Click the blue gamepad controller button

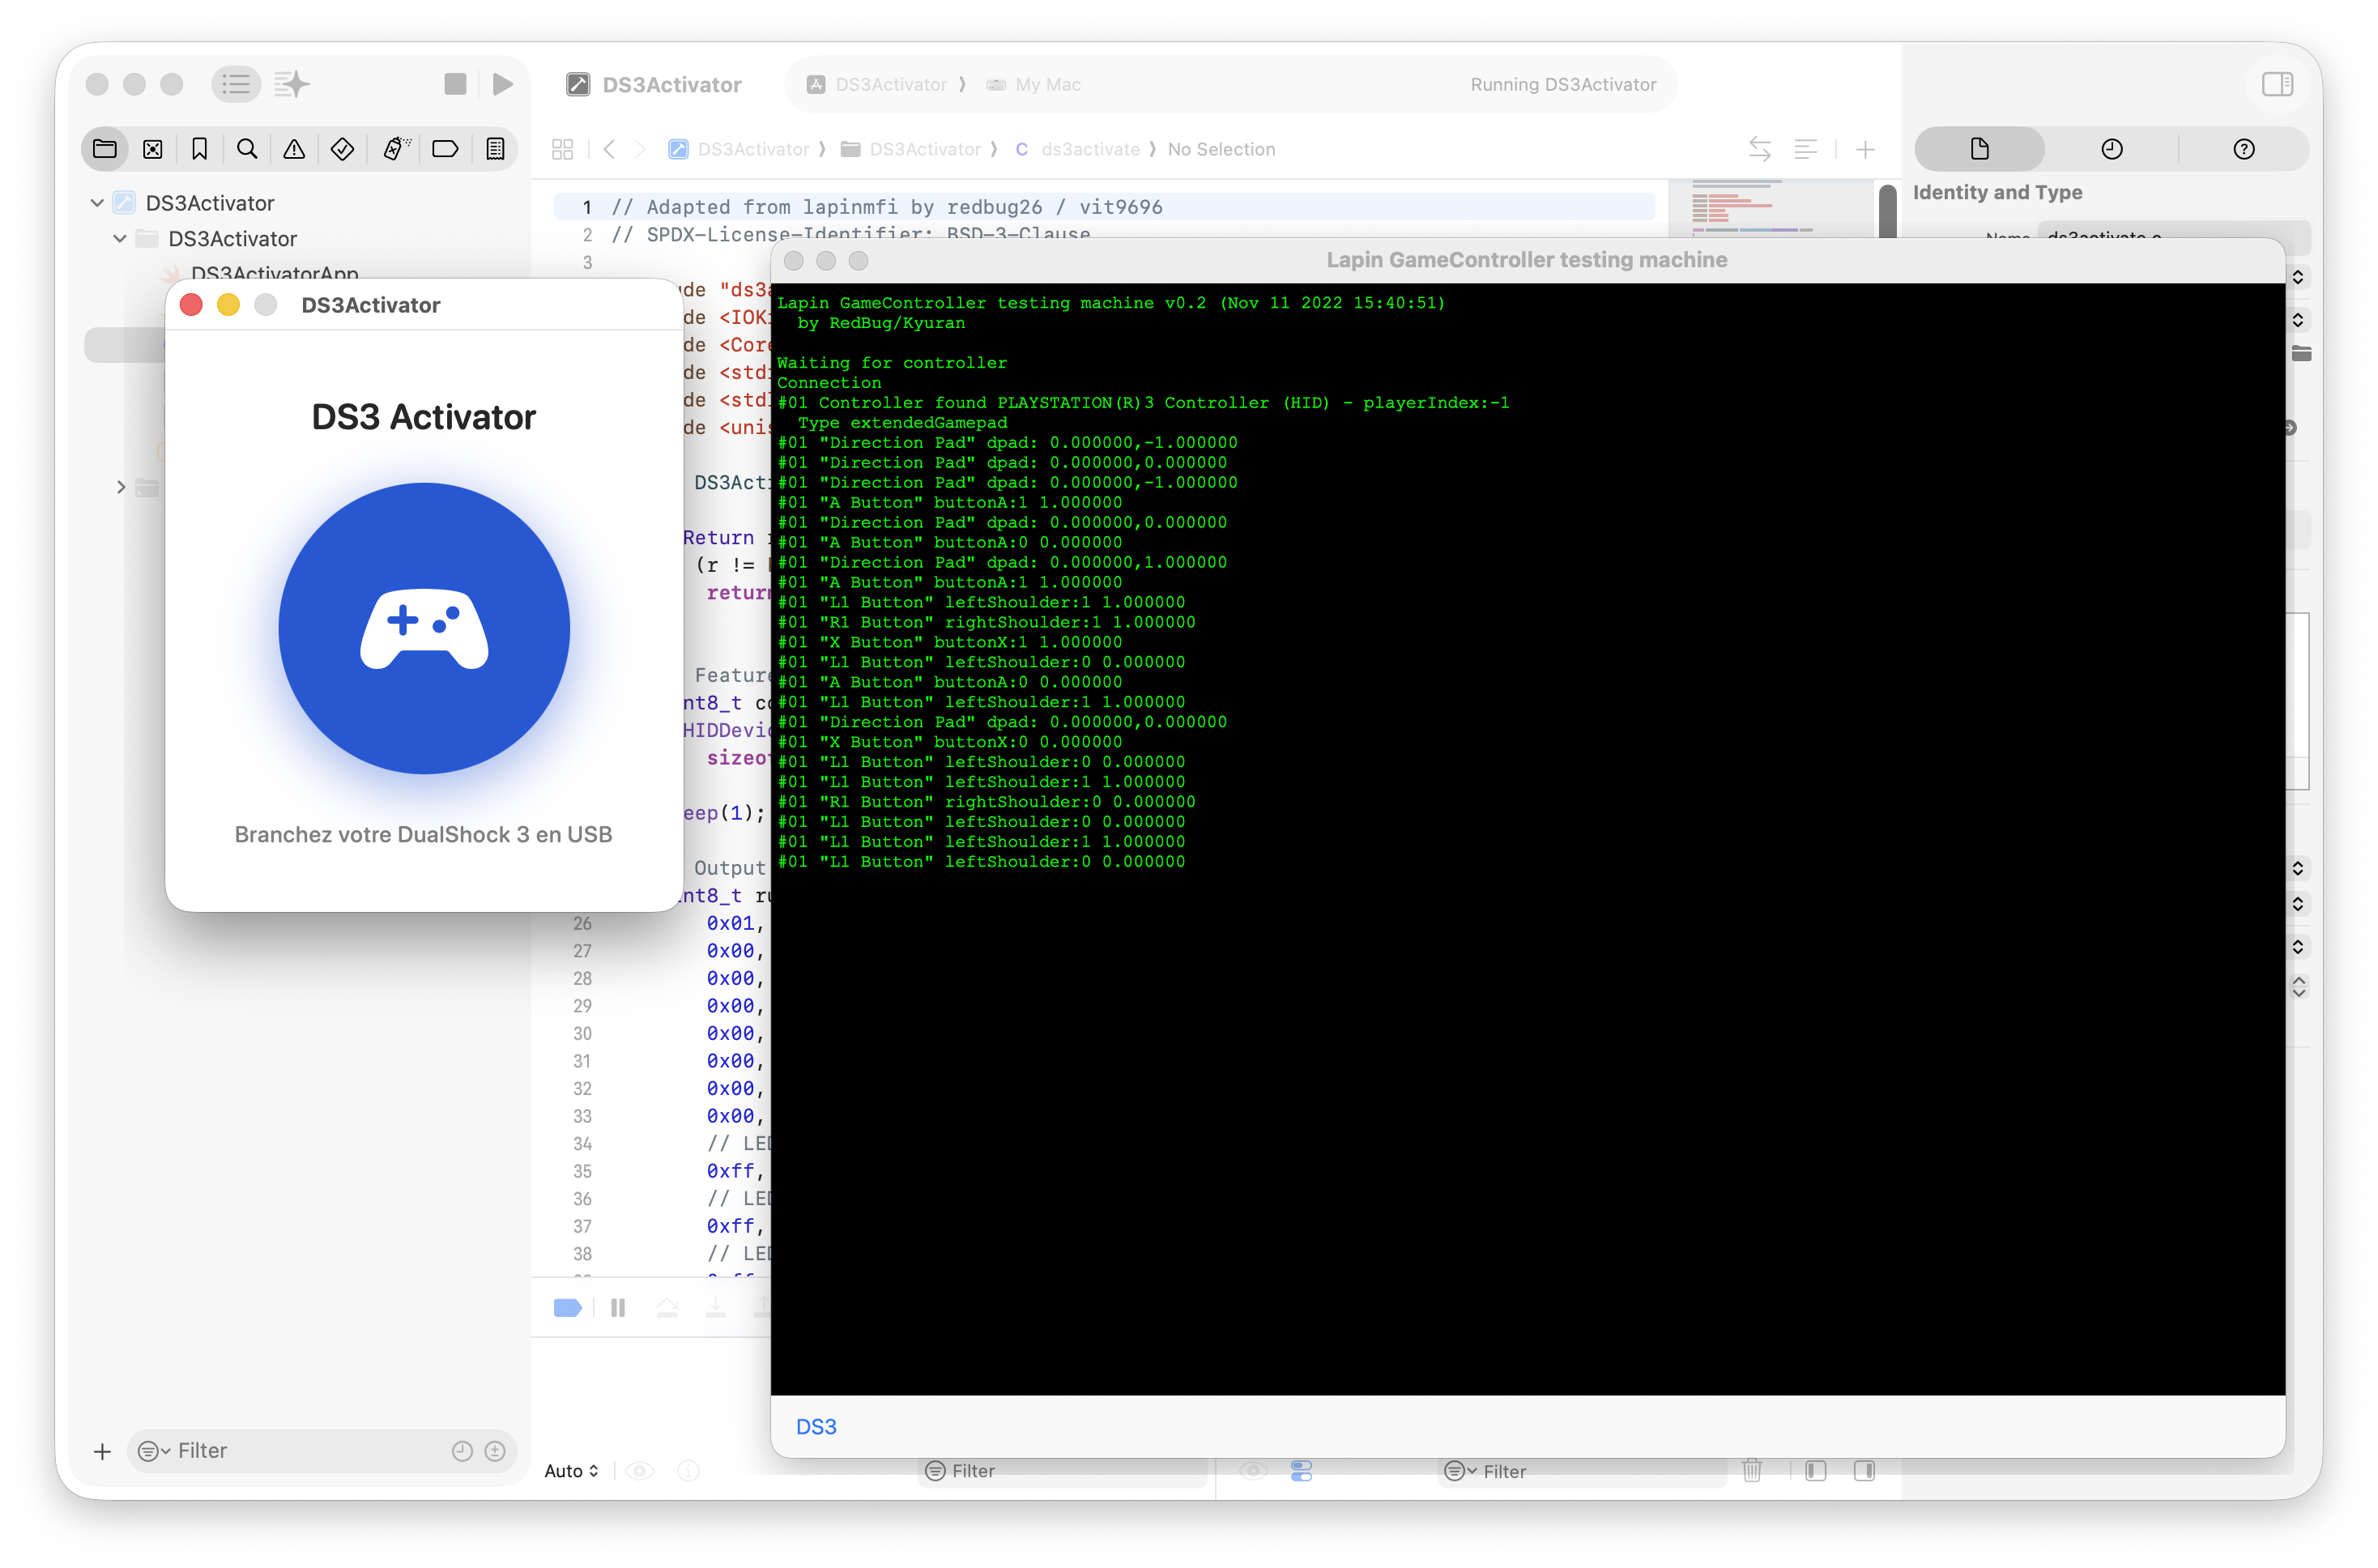[x=424, y=628]
